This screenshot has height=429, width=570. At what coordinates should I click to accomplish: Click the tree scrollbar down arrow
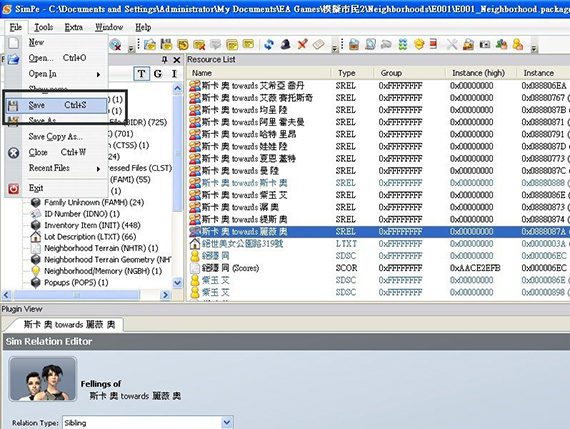(177, 282)
